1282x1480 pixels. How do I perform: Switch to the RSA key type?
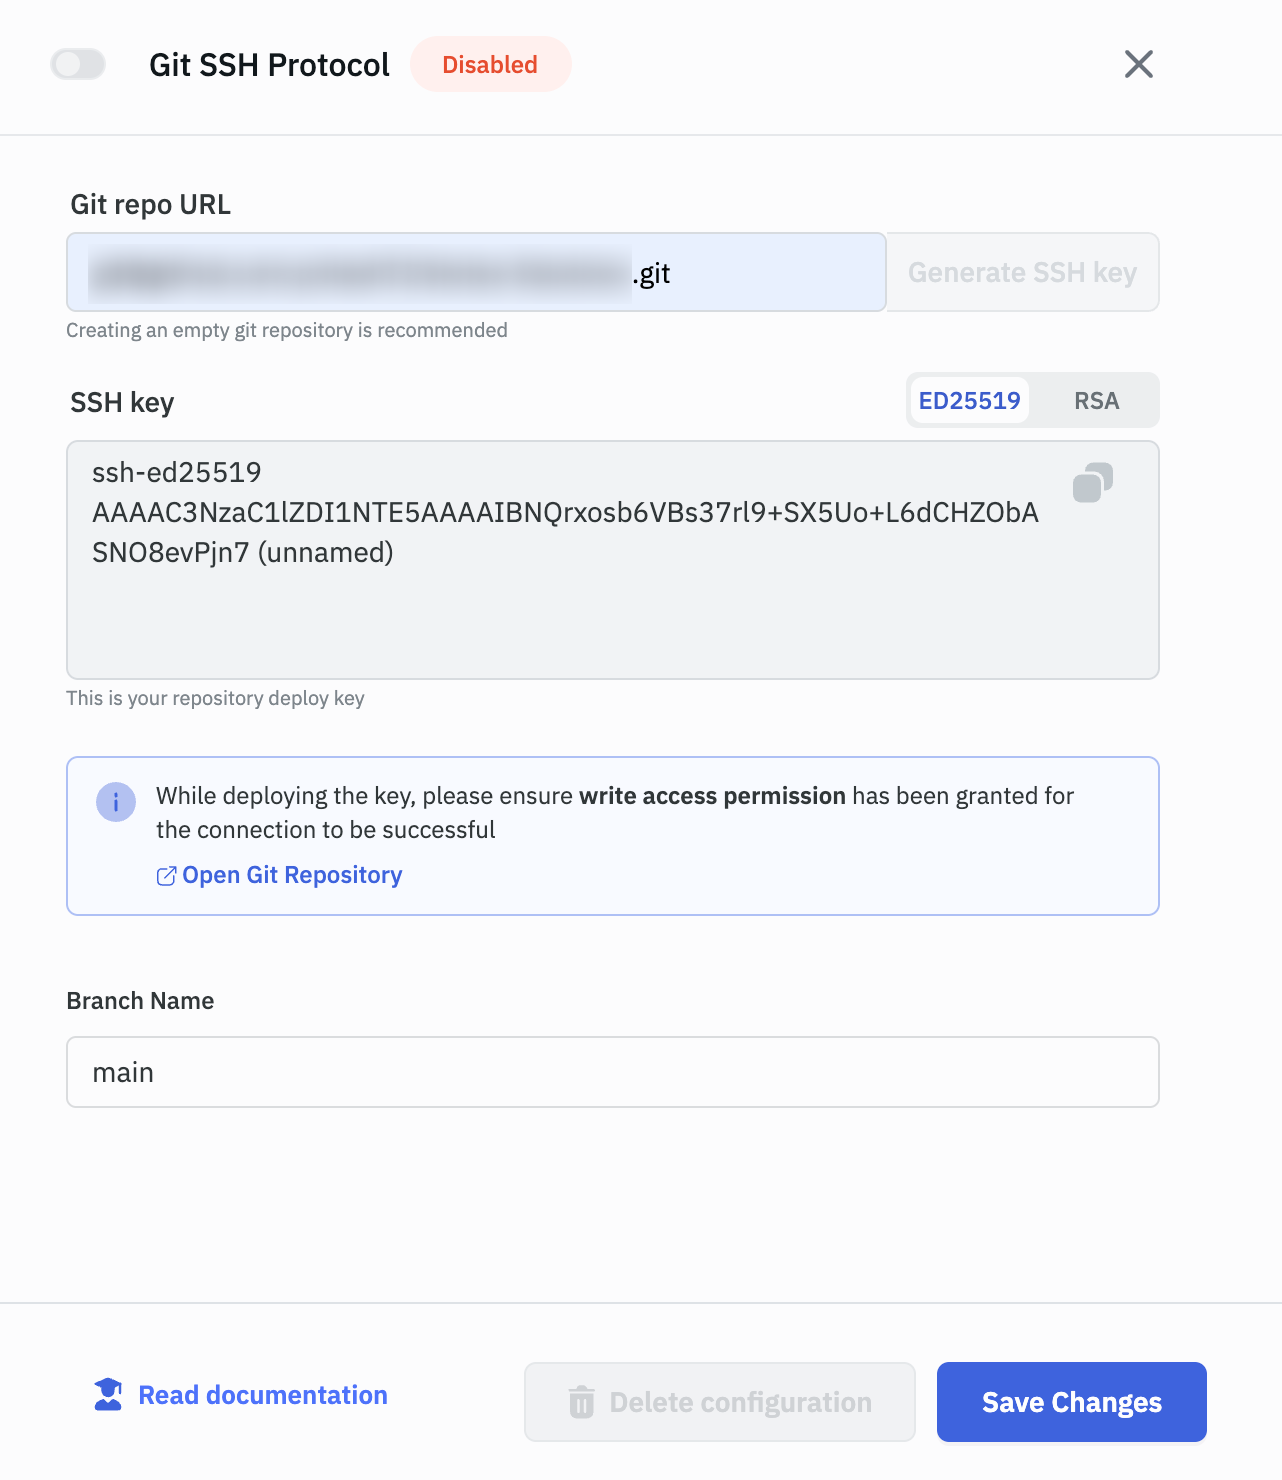(1097, 400)
